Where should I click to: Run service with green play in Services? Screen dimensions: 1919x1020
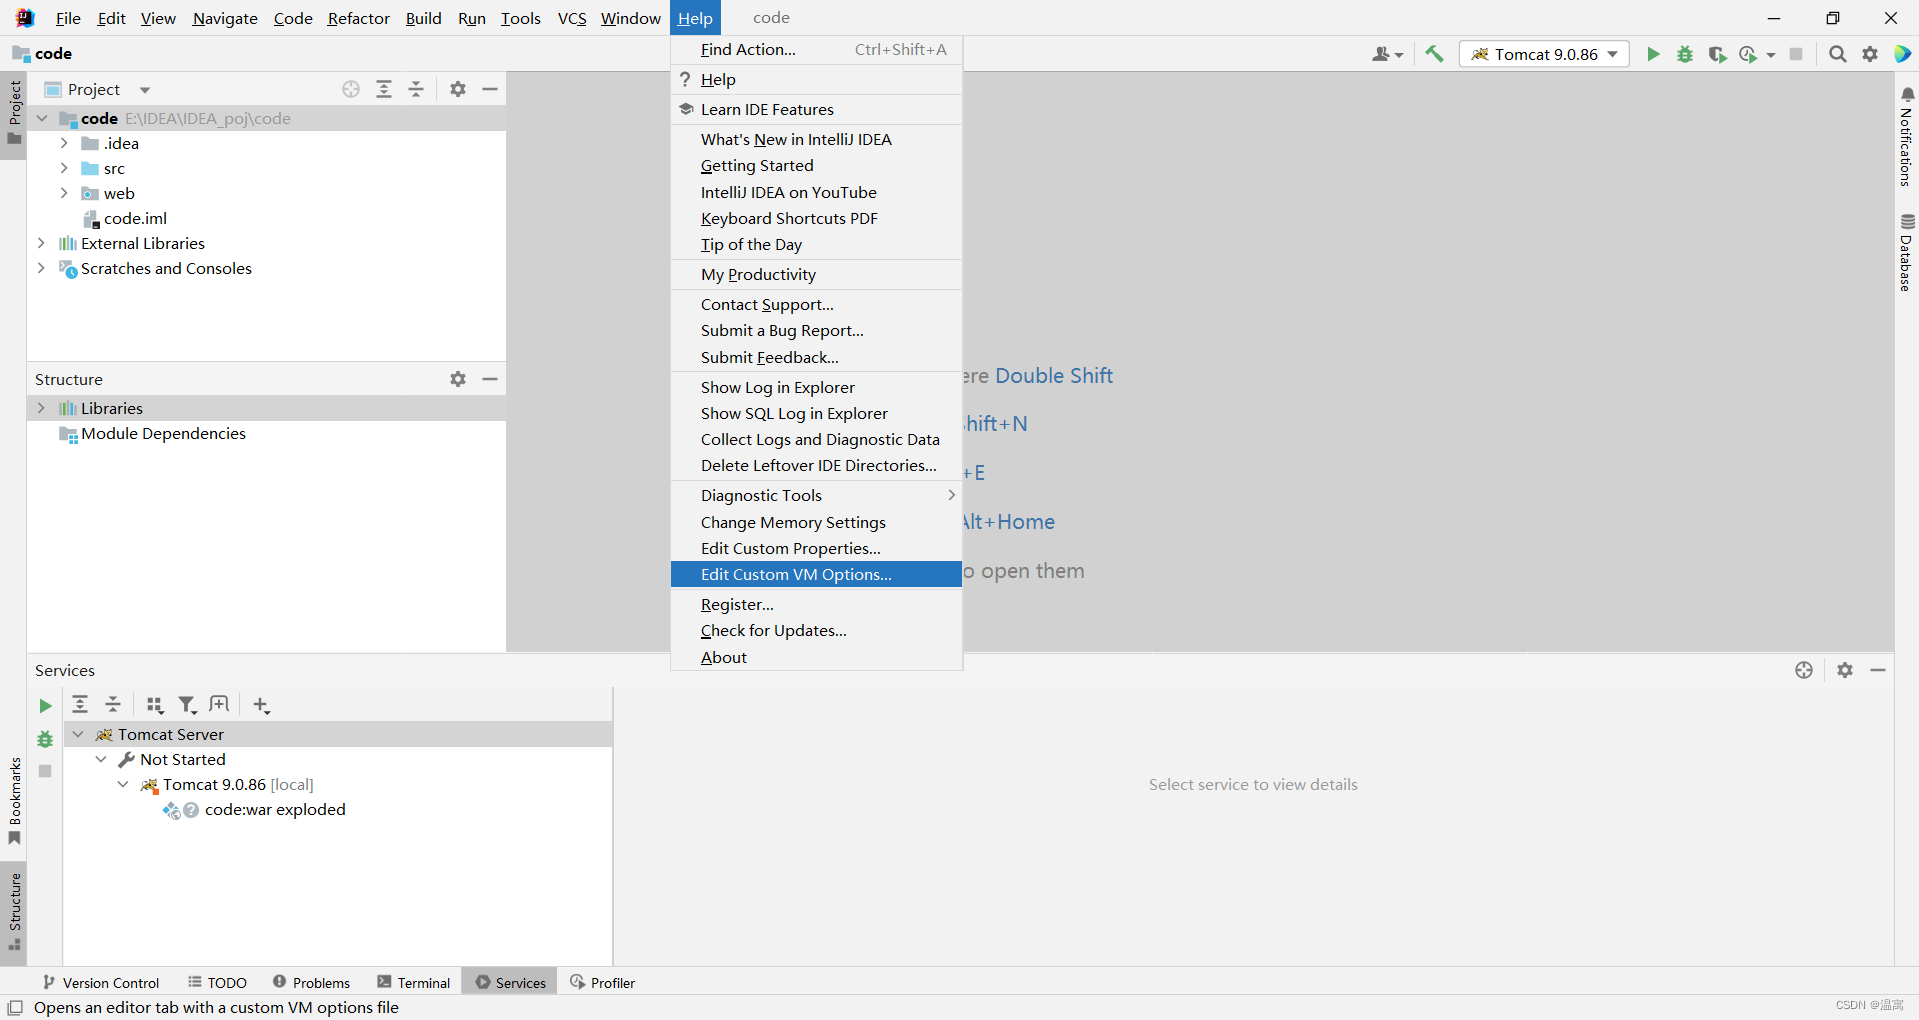click(x=45, y=706)
